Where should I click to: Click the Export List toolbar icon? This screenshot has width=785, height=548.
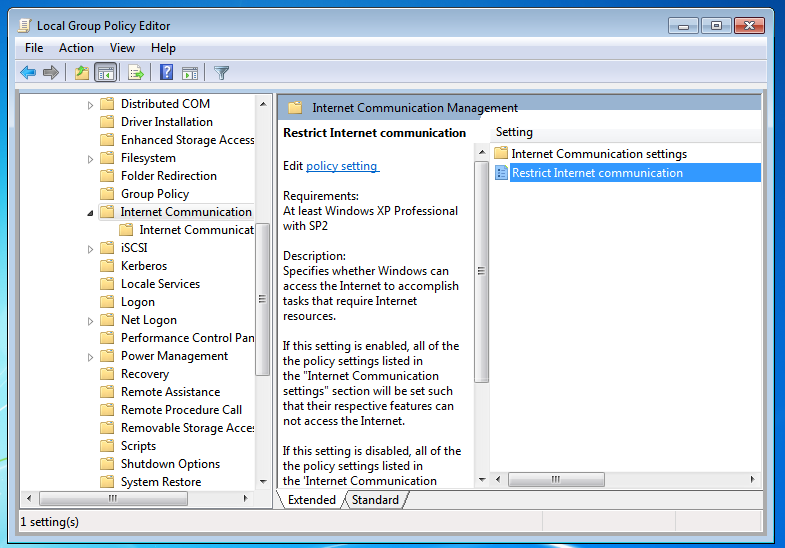pos(135,73)
